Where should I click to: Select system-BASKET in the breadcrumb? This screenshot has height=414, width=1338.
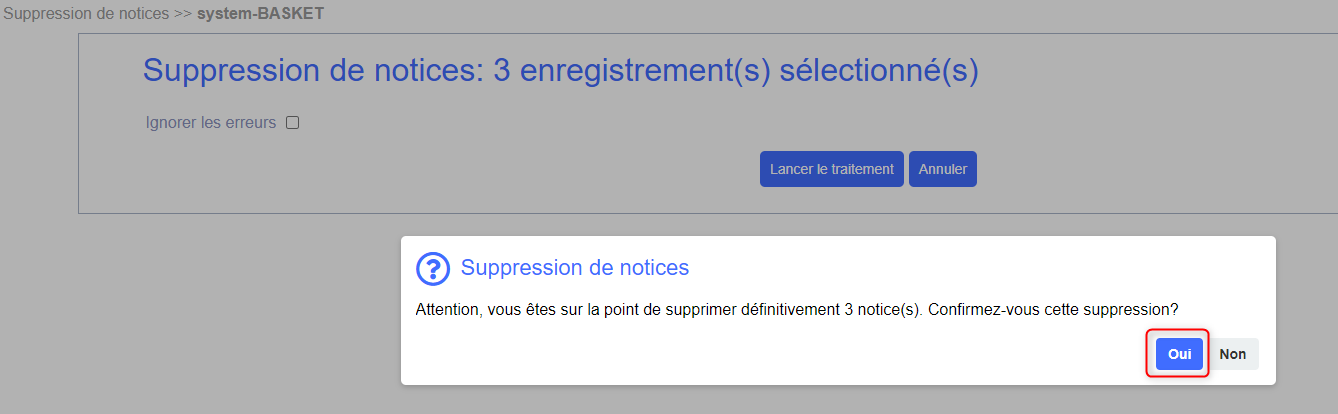(x=260, y=14)
